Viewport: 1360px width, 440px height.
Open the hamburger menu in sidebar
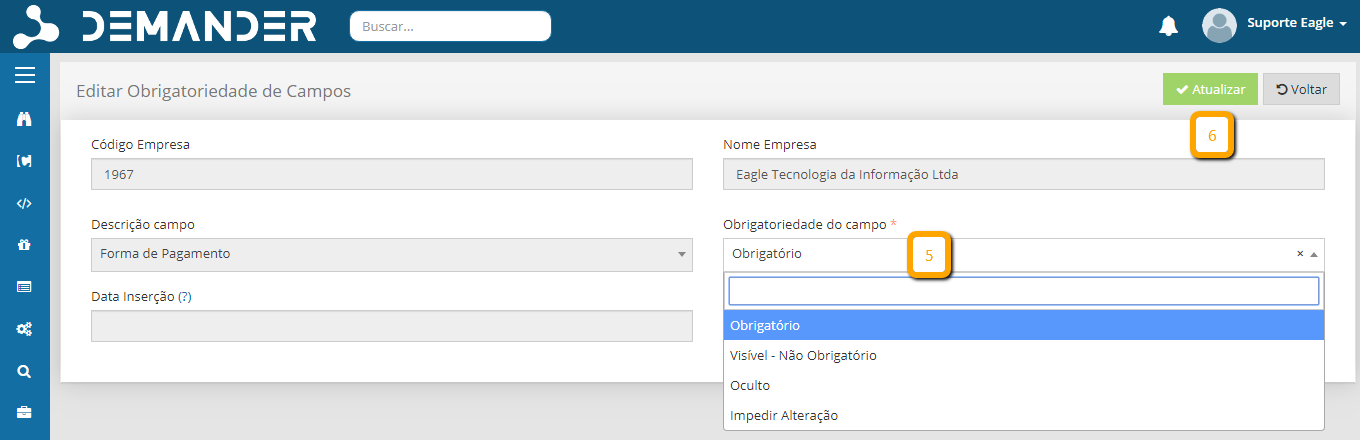(x=25, y=76)
